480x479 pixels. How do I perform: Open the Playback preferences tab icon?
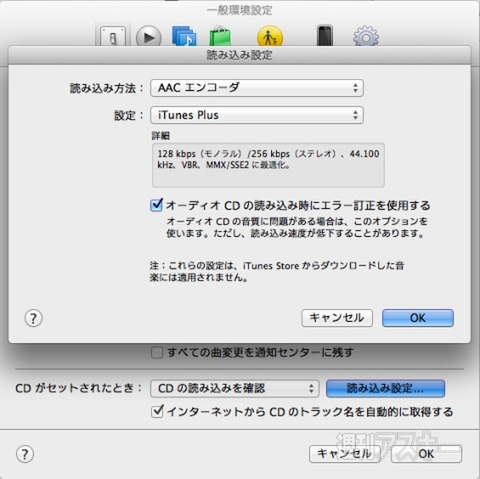click(149, 37)
